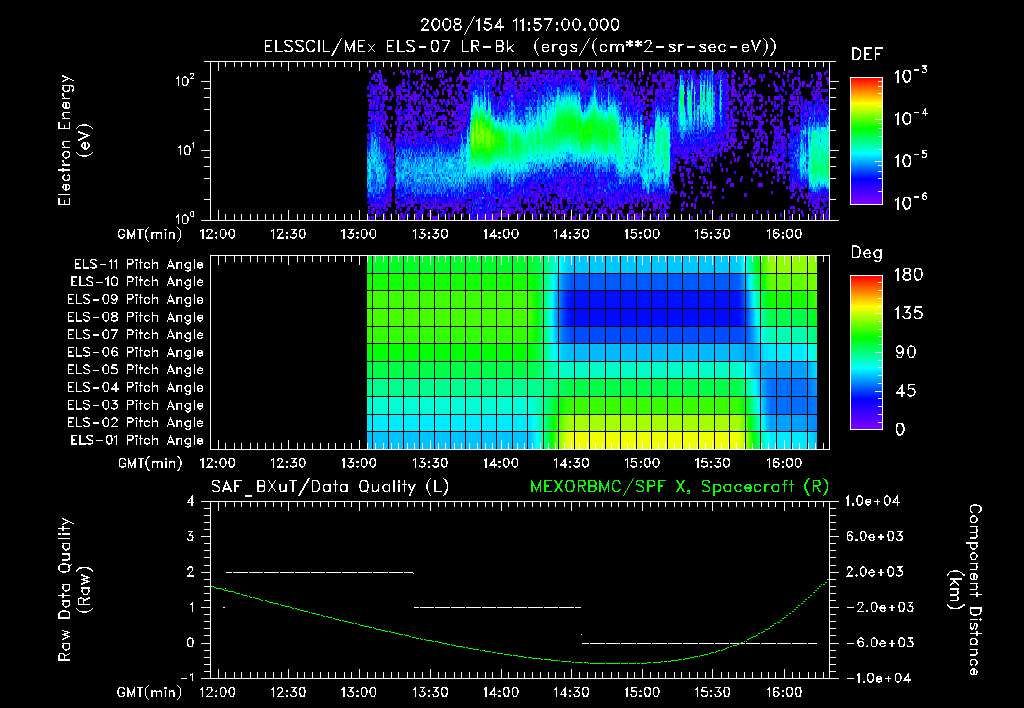The height and width of the screenshot is (708, 1024).
Task: Click the GMT(min) label of the data quality panel
Action: (150, 692)
